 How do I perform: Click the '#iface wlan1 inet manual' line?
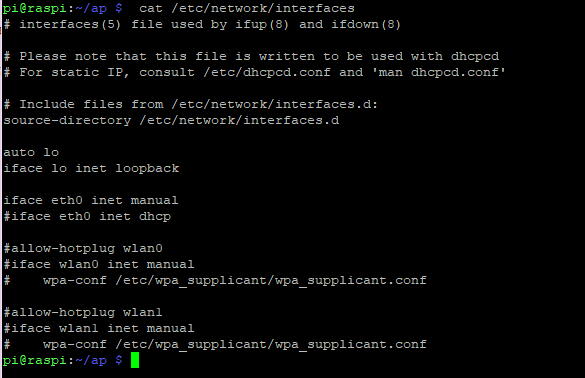point(98,328)
